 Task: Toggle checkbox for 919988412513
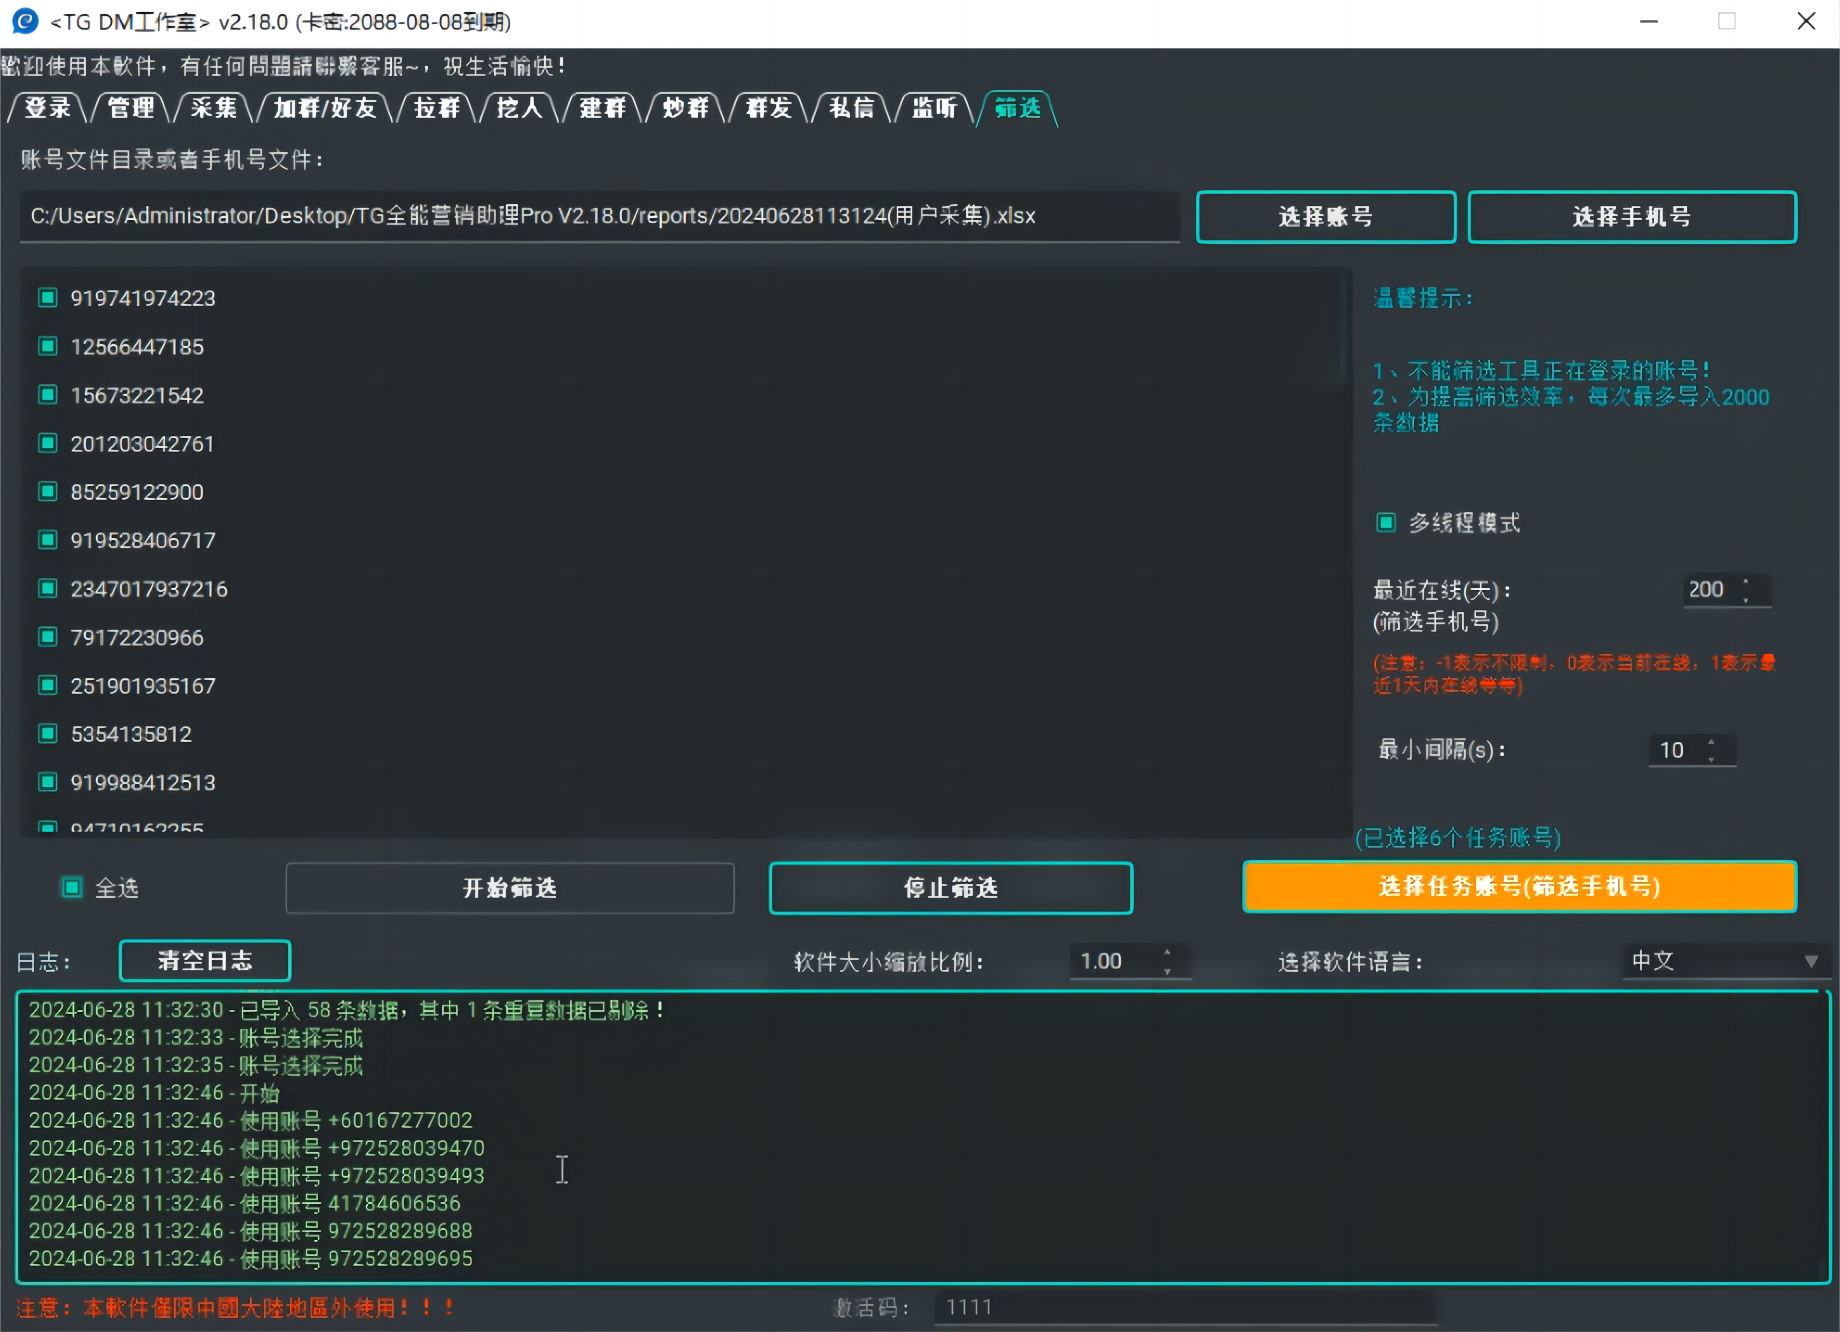(47, 782)
